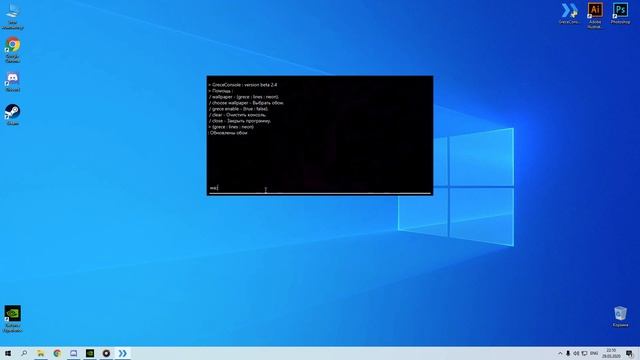Image resolution: width=640 pixels, height=360 pixels.
Task: Open the volume tray icon
Action: pyautogui.click(x=576, y=353)
